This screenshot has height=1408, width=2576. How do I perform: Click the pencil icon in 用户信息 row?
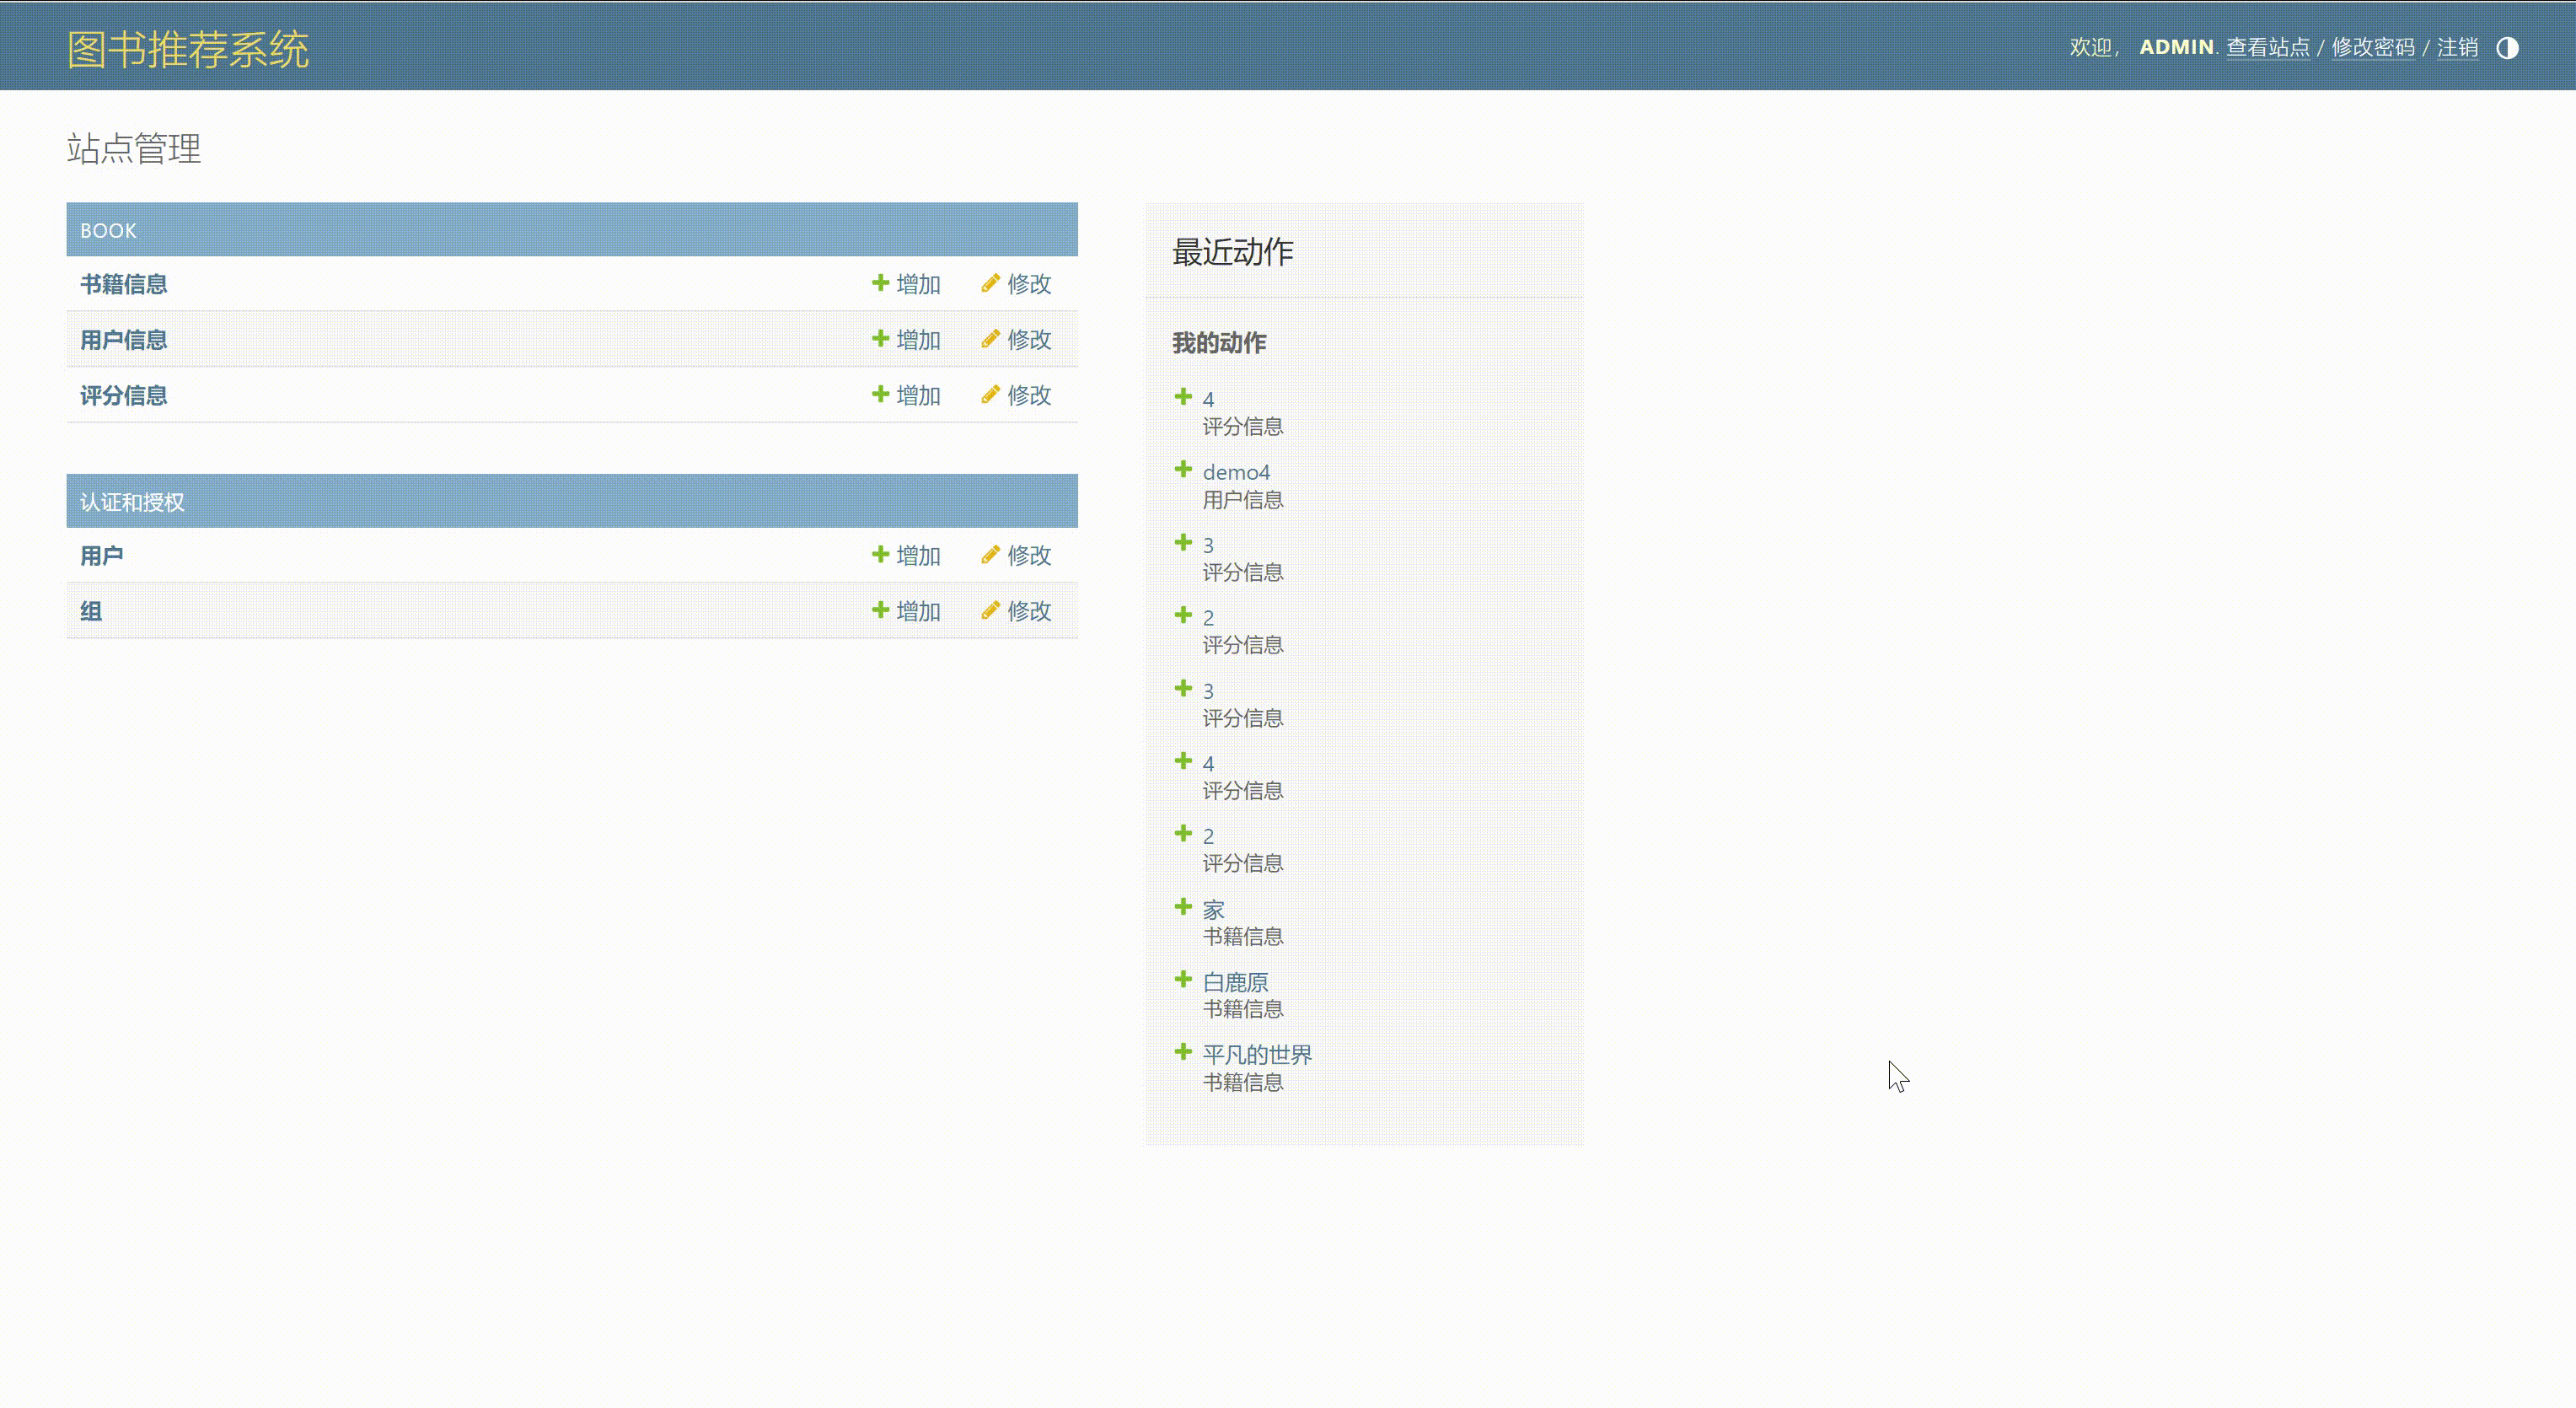[x=990, y=339]
